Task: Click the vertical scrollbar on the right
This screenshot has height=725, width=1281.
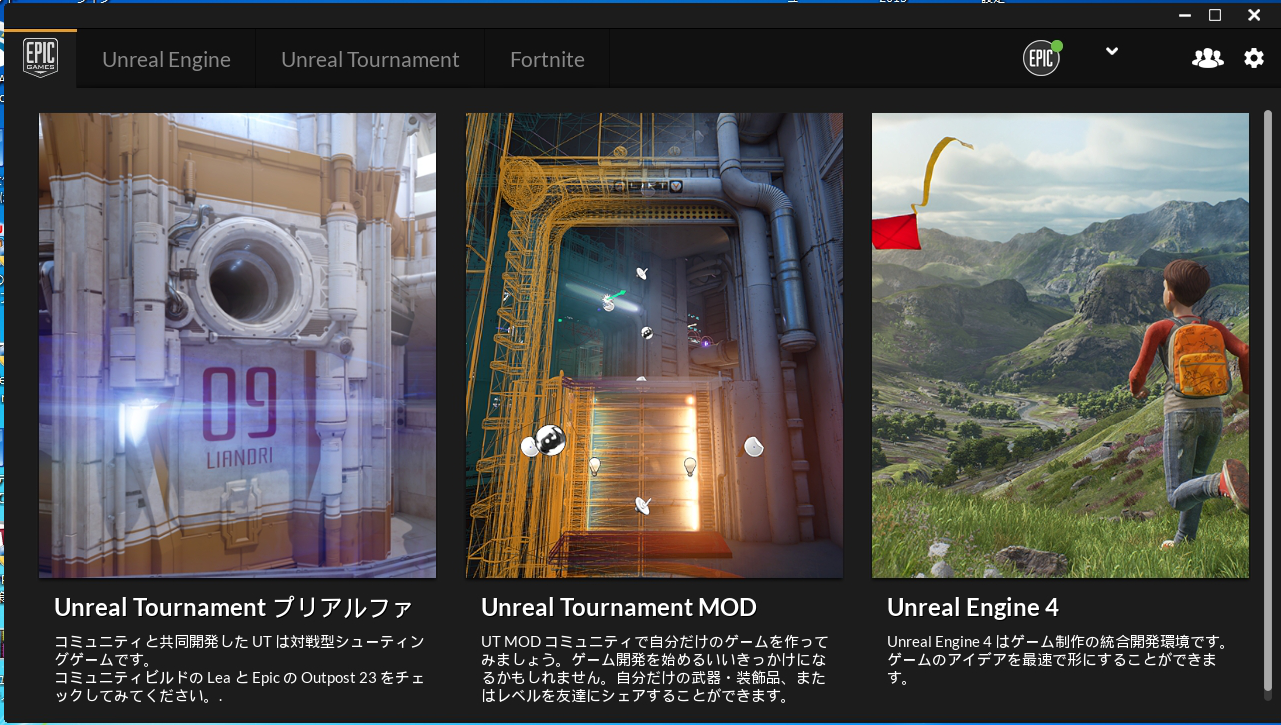Action: coord(1268,400)
